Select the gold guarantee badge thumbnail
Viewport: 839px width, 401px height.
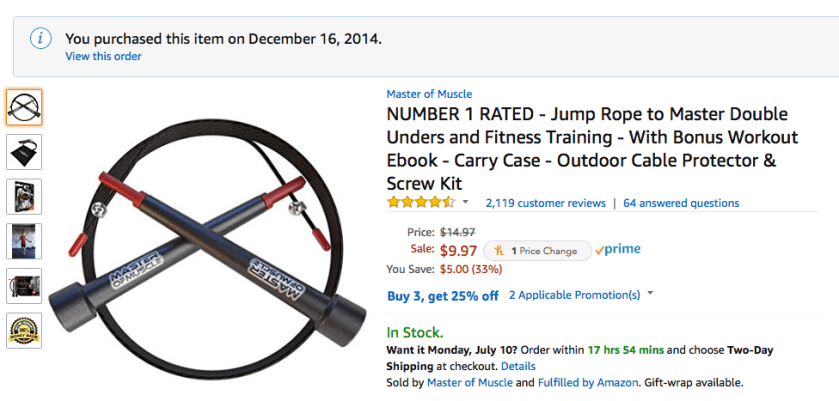(24, 330)
